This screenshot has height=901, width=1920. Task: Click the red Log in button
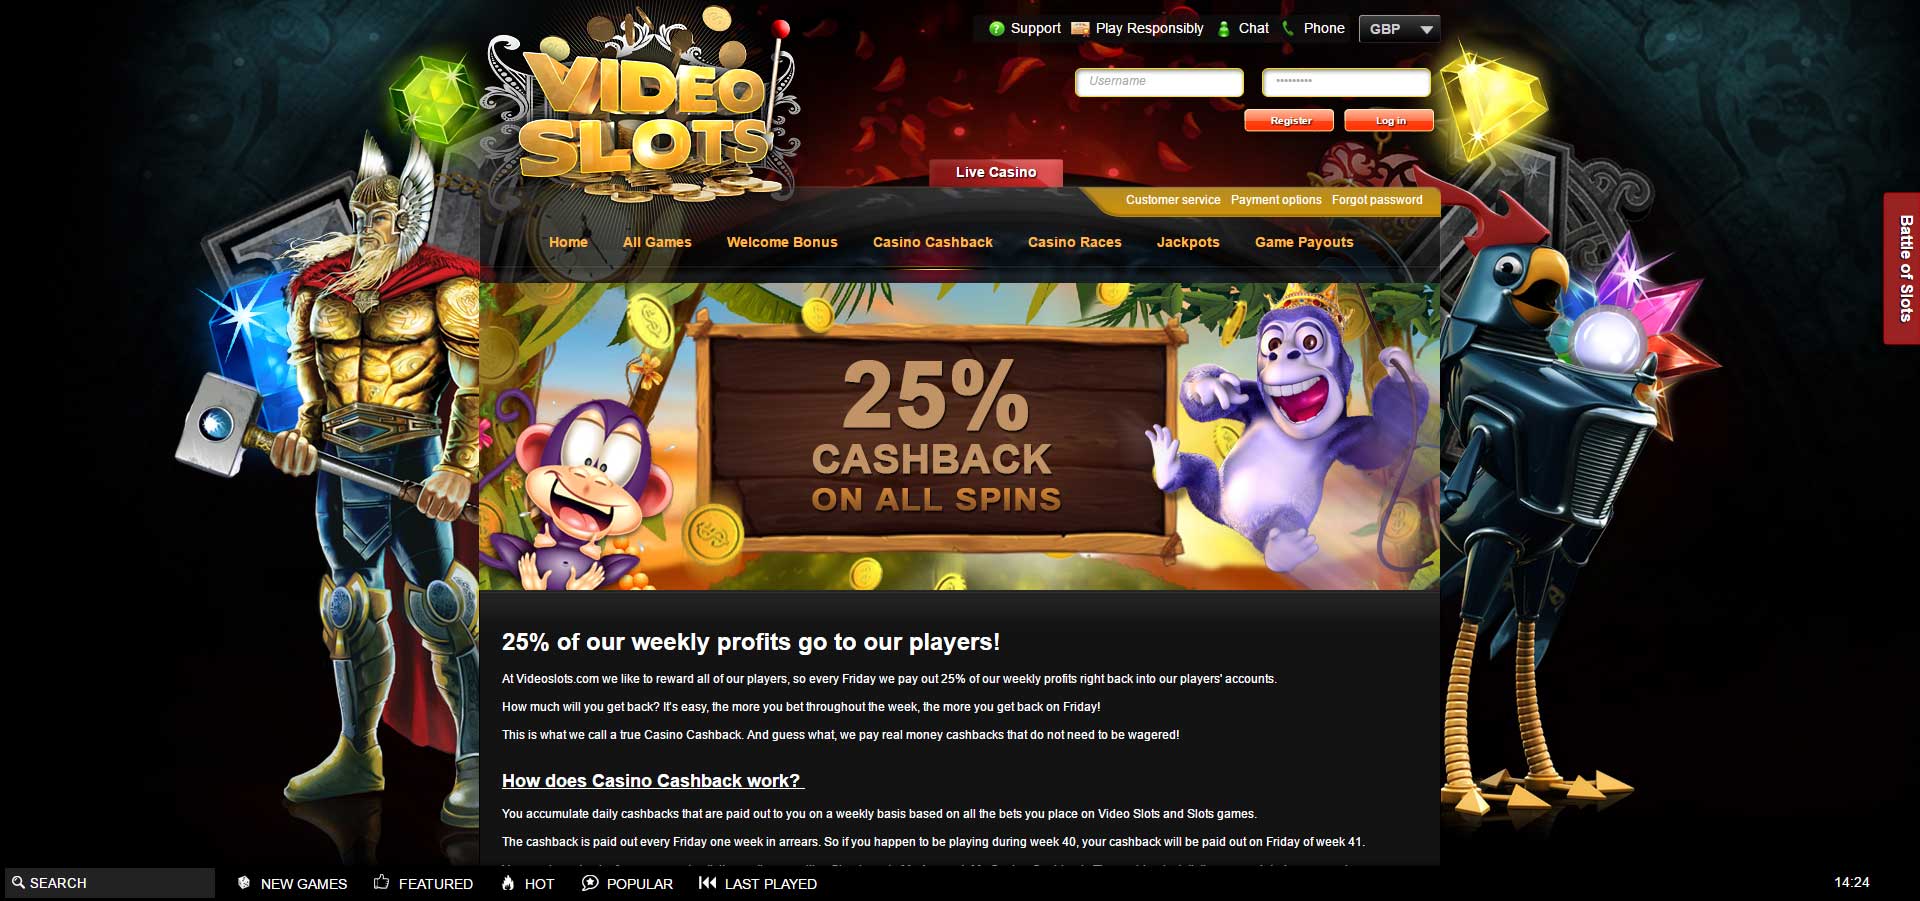tap(1389, 120)
